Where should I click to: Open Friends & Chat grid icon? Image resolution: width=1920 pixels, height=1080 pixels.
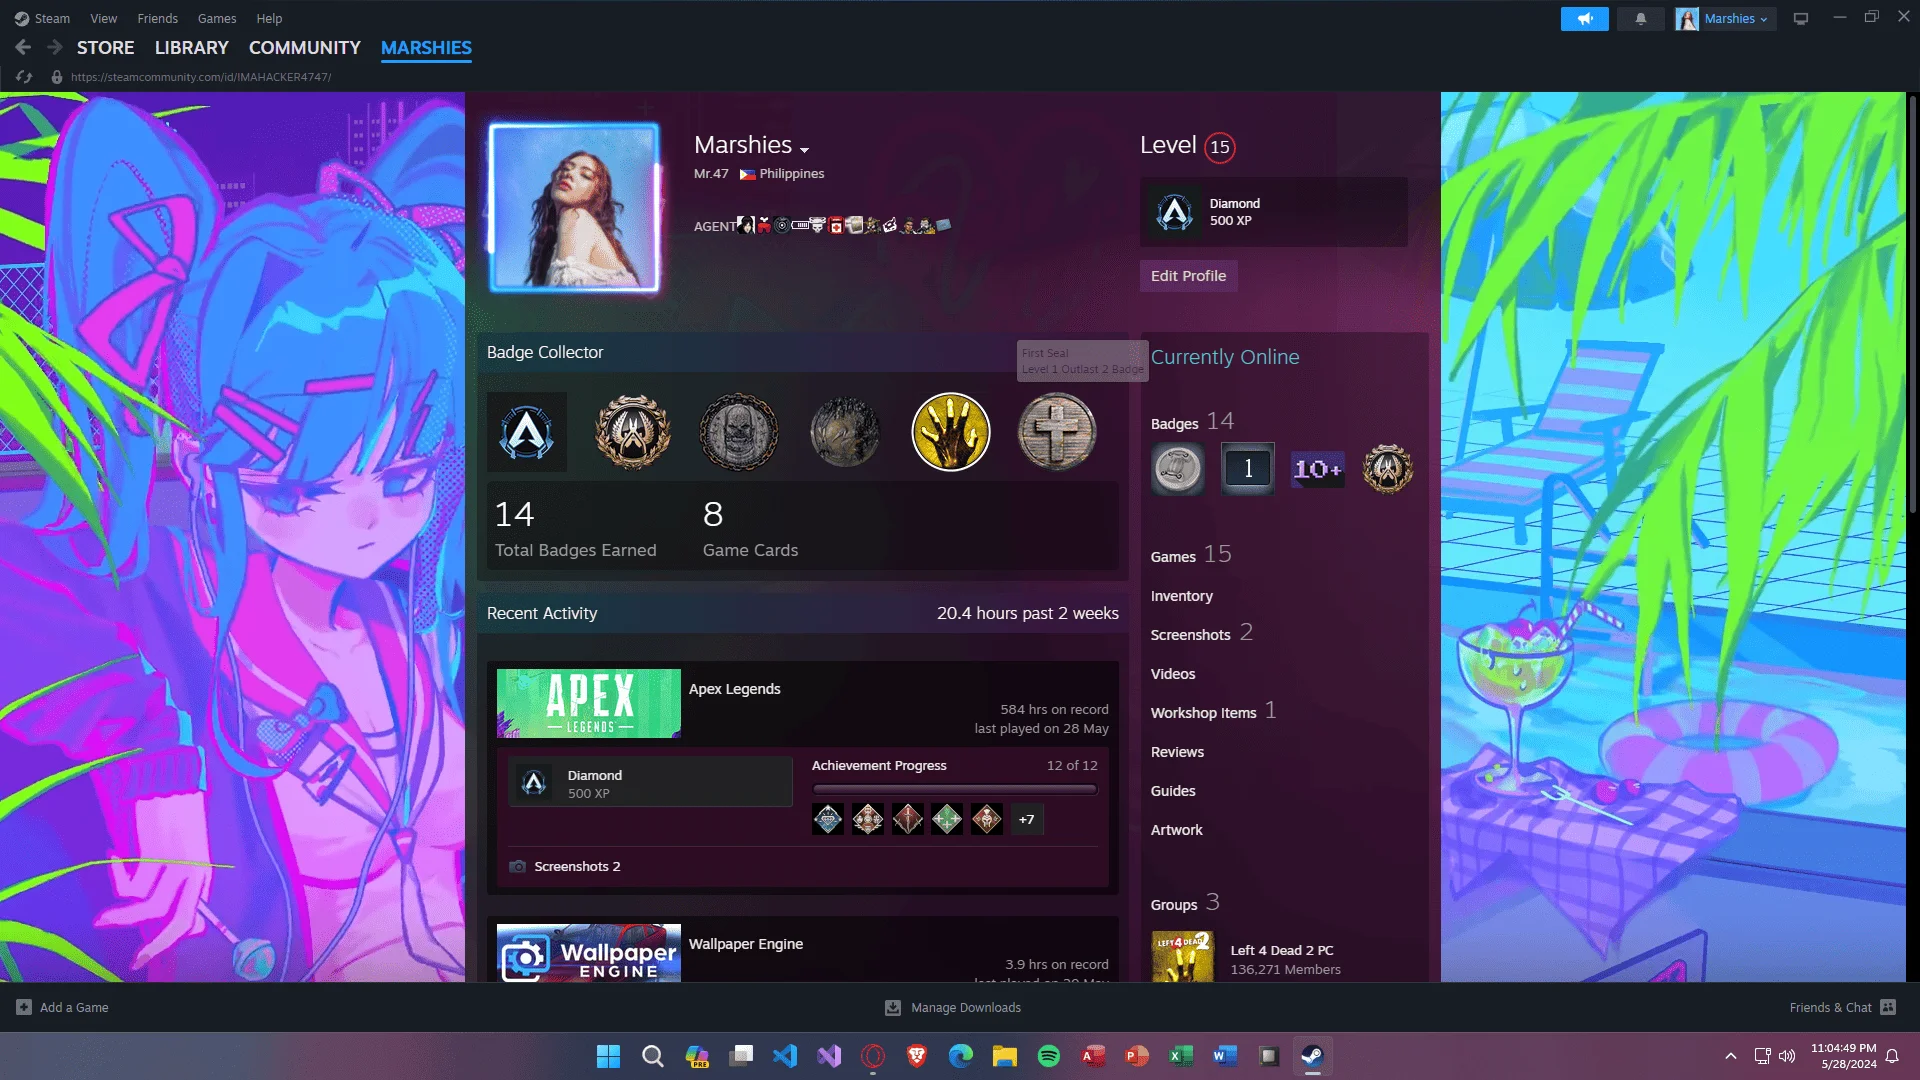click(1888, 1007)
